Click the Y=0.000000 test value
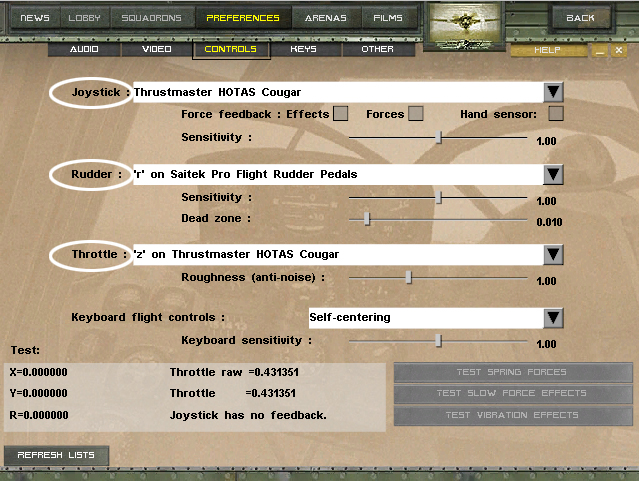Viewport: 639px width, 481px height. (x=39, y=393)
